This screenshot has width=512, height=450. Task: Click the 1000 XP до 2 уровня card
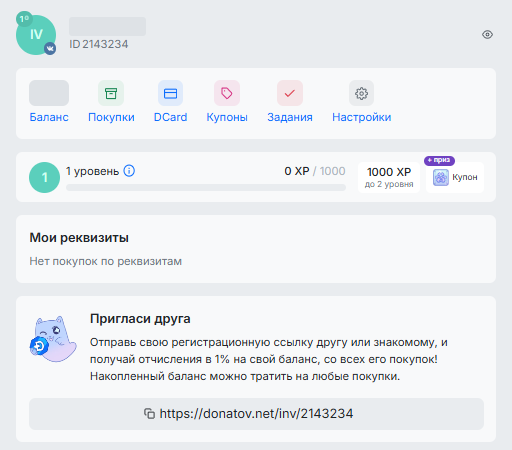pos(389,177)
